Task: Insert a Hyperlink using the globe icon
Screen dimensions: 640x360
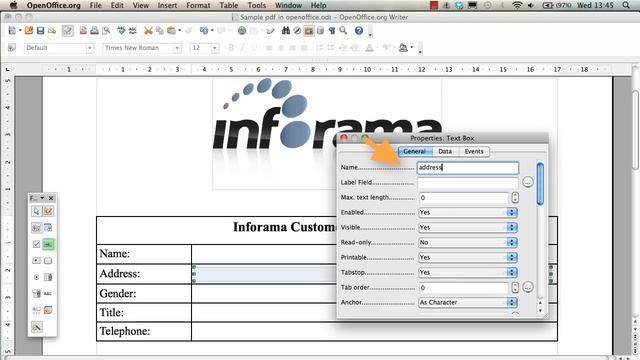Action: [x=242, y=31]
